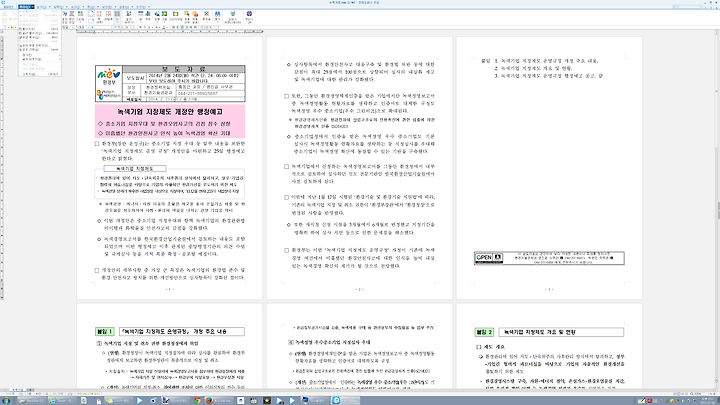Image resolution: width=720 pixels, height=405 pixels.
Task: Toggle right paragraph alignment
Action: pyautogui.click(x=187, y=27)
